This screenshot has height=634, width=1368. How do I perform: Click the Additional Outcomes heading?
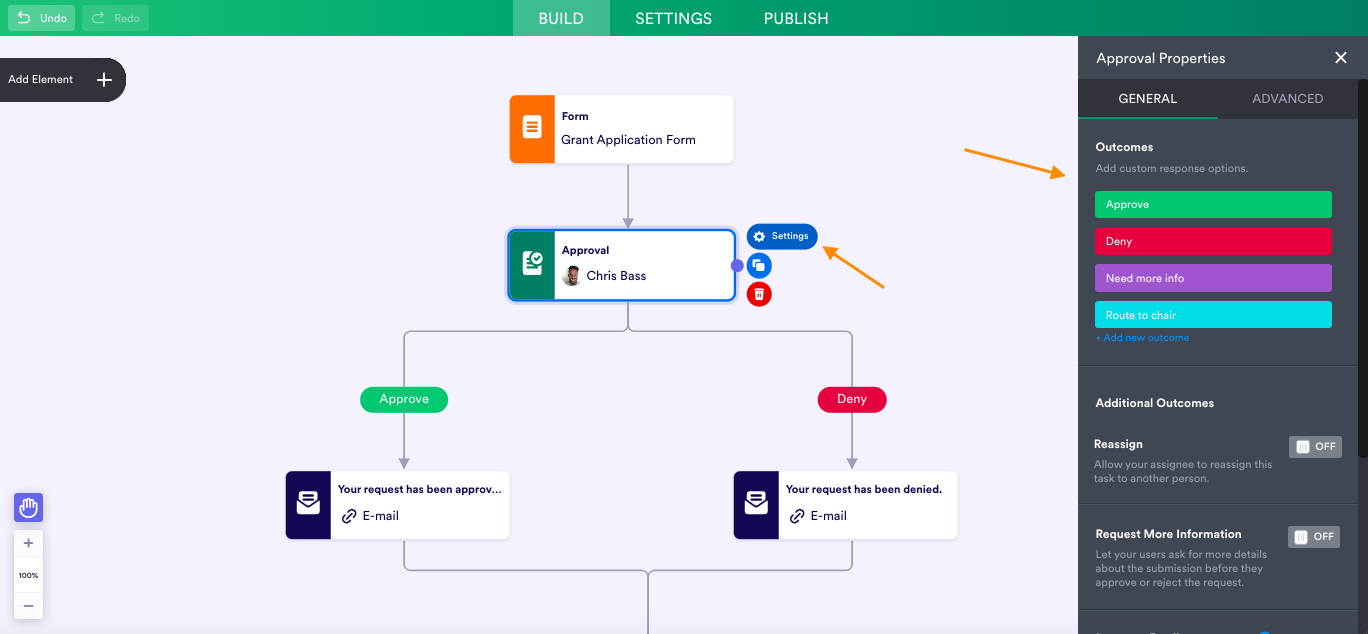(1155, 403)
